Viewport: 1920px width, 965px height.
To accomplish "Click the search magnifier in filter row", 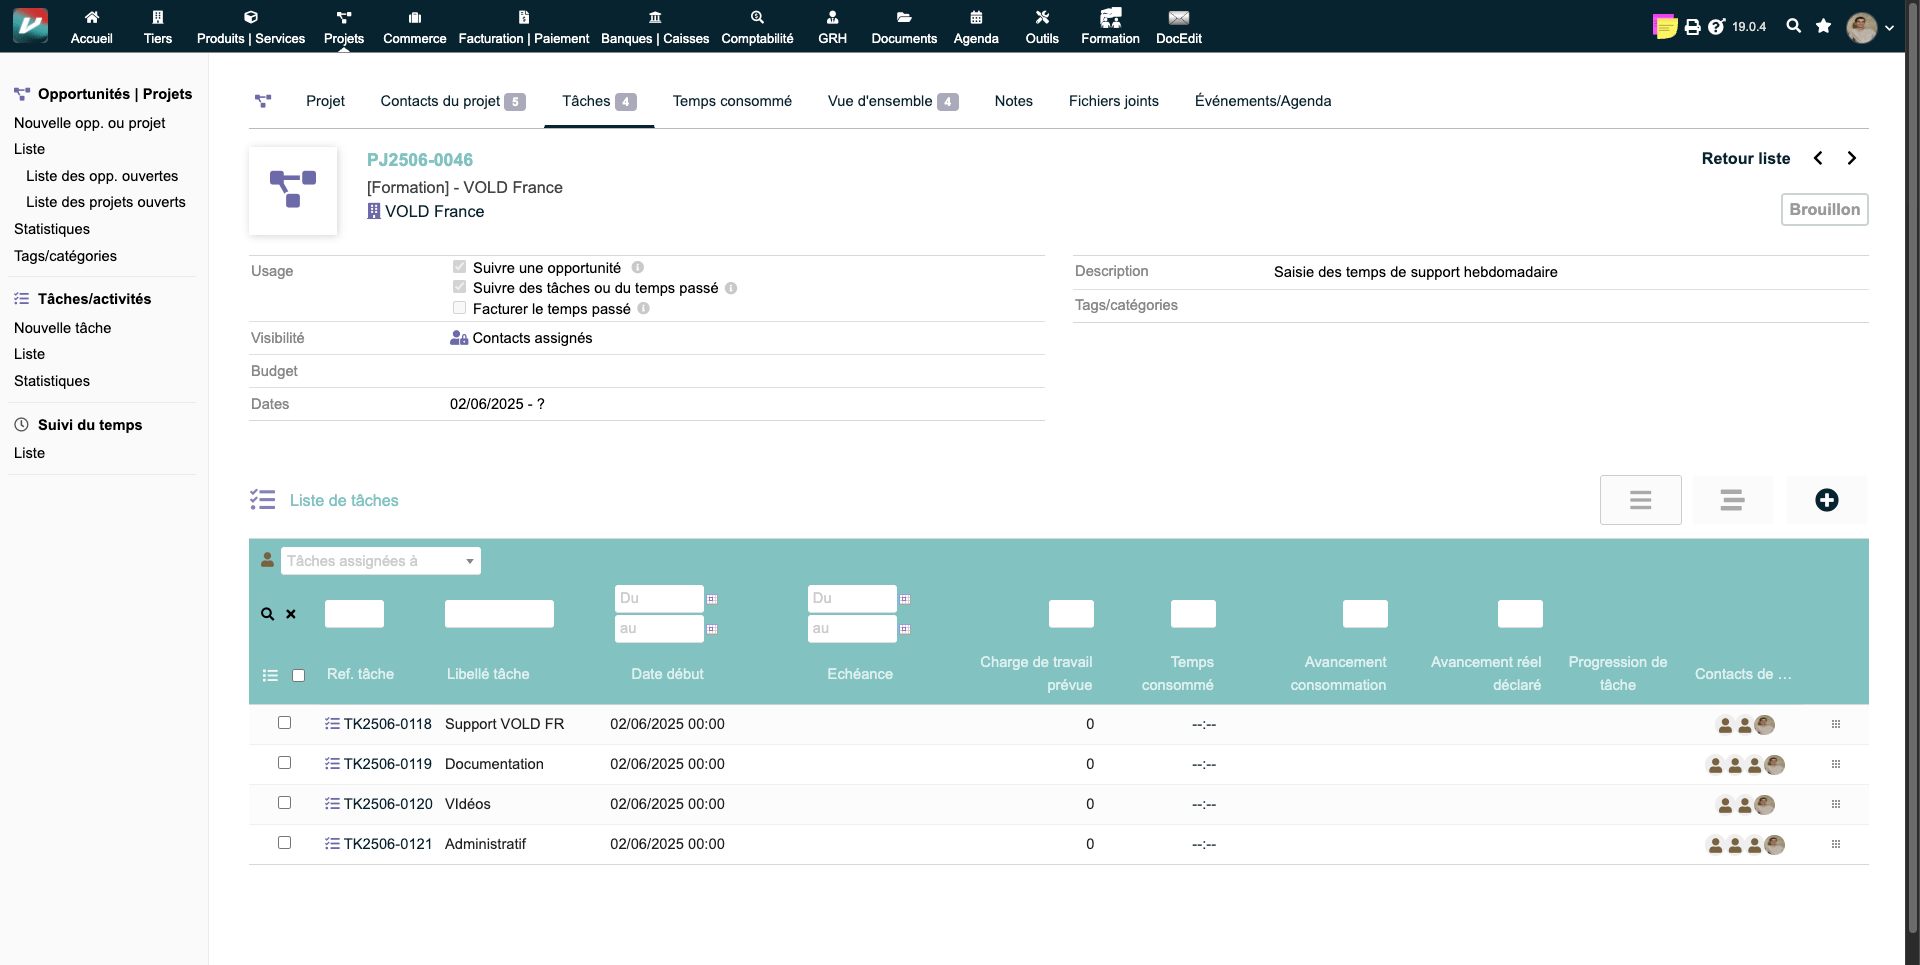I will click(267, 614).
